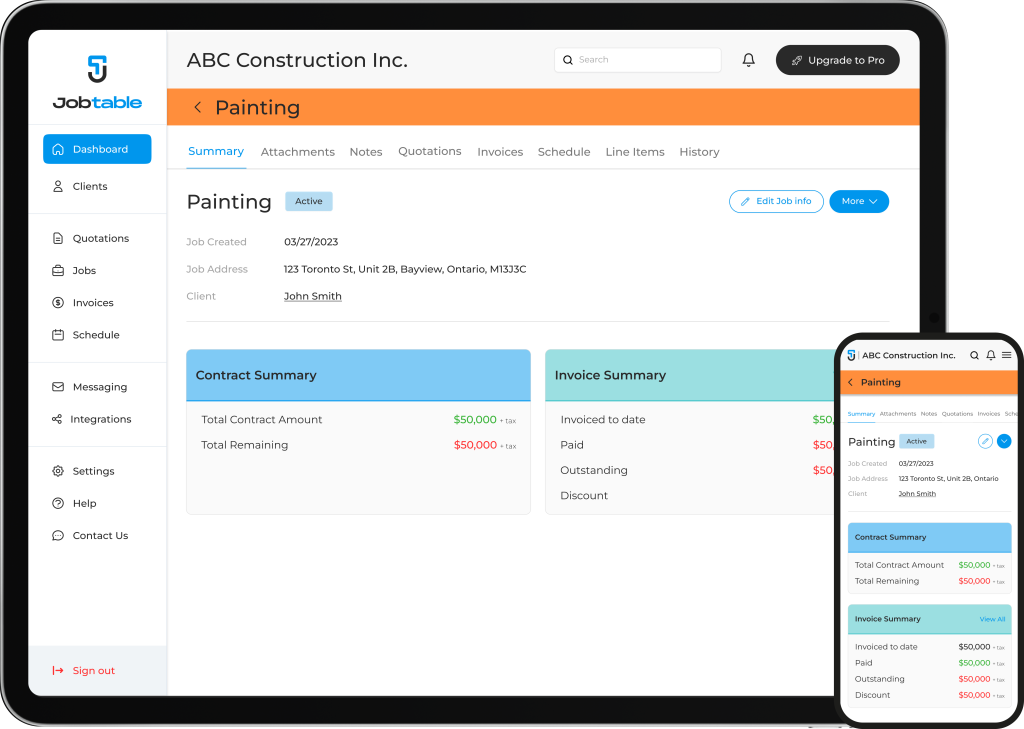Open Settings from the sidebar
Image resolution: width=1024 pixels, height=729 pixels.
coord(93,471)
